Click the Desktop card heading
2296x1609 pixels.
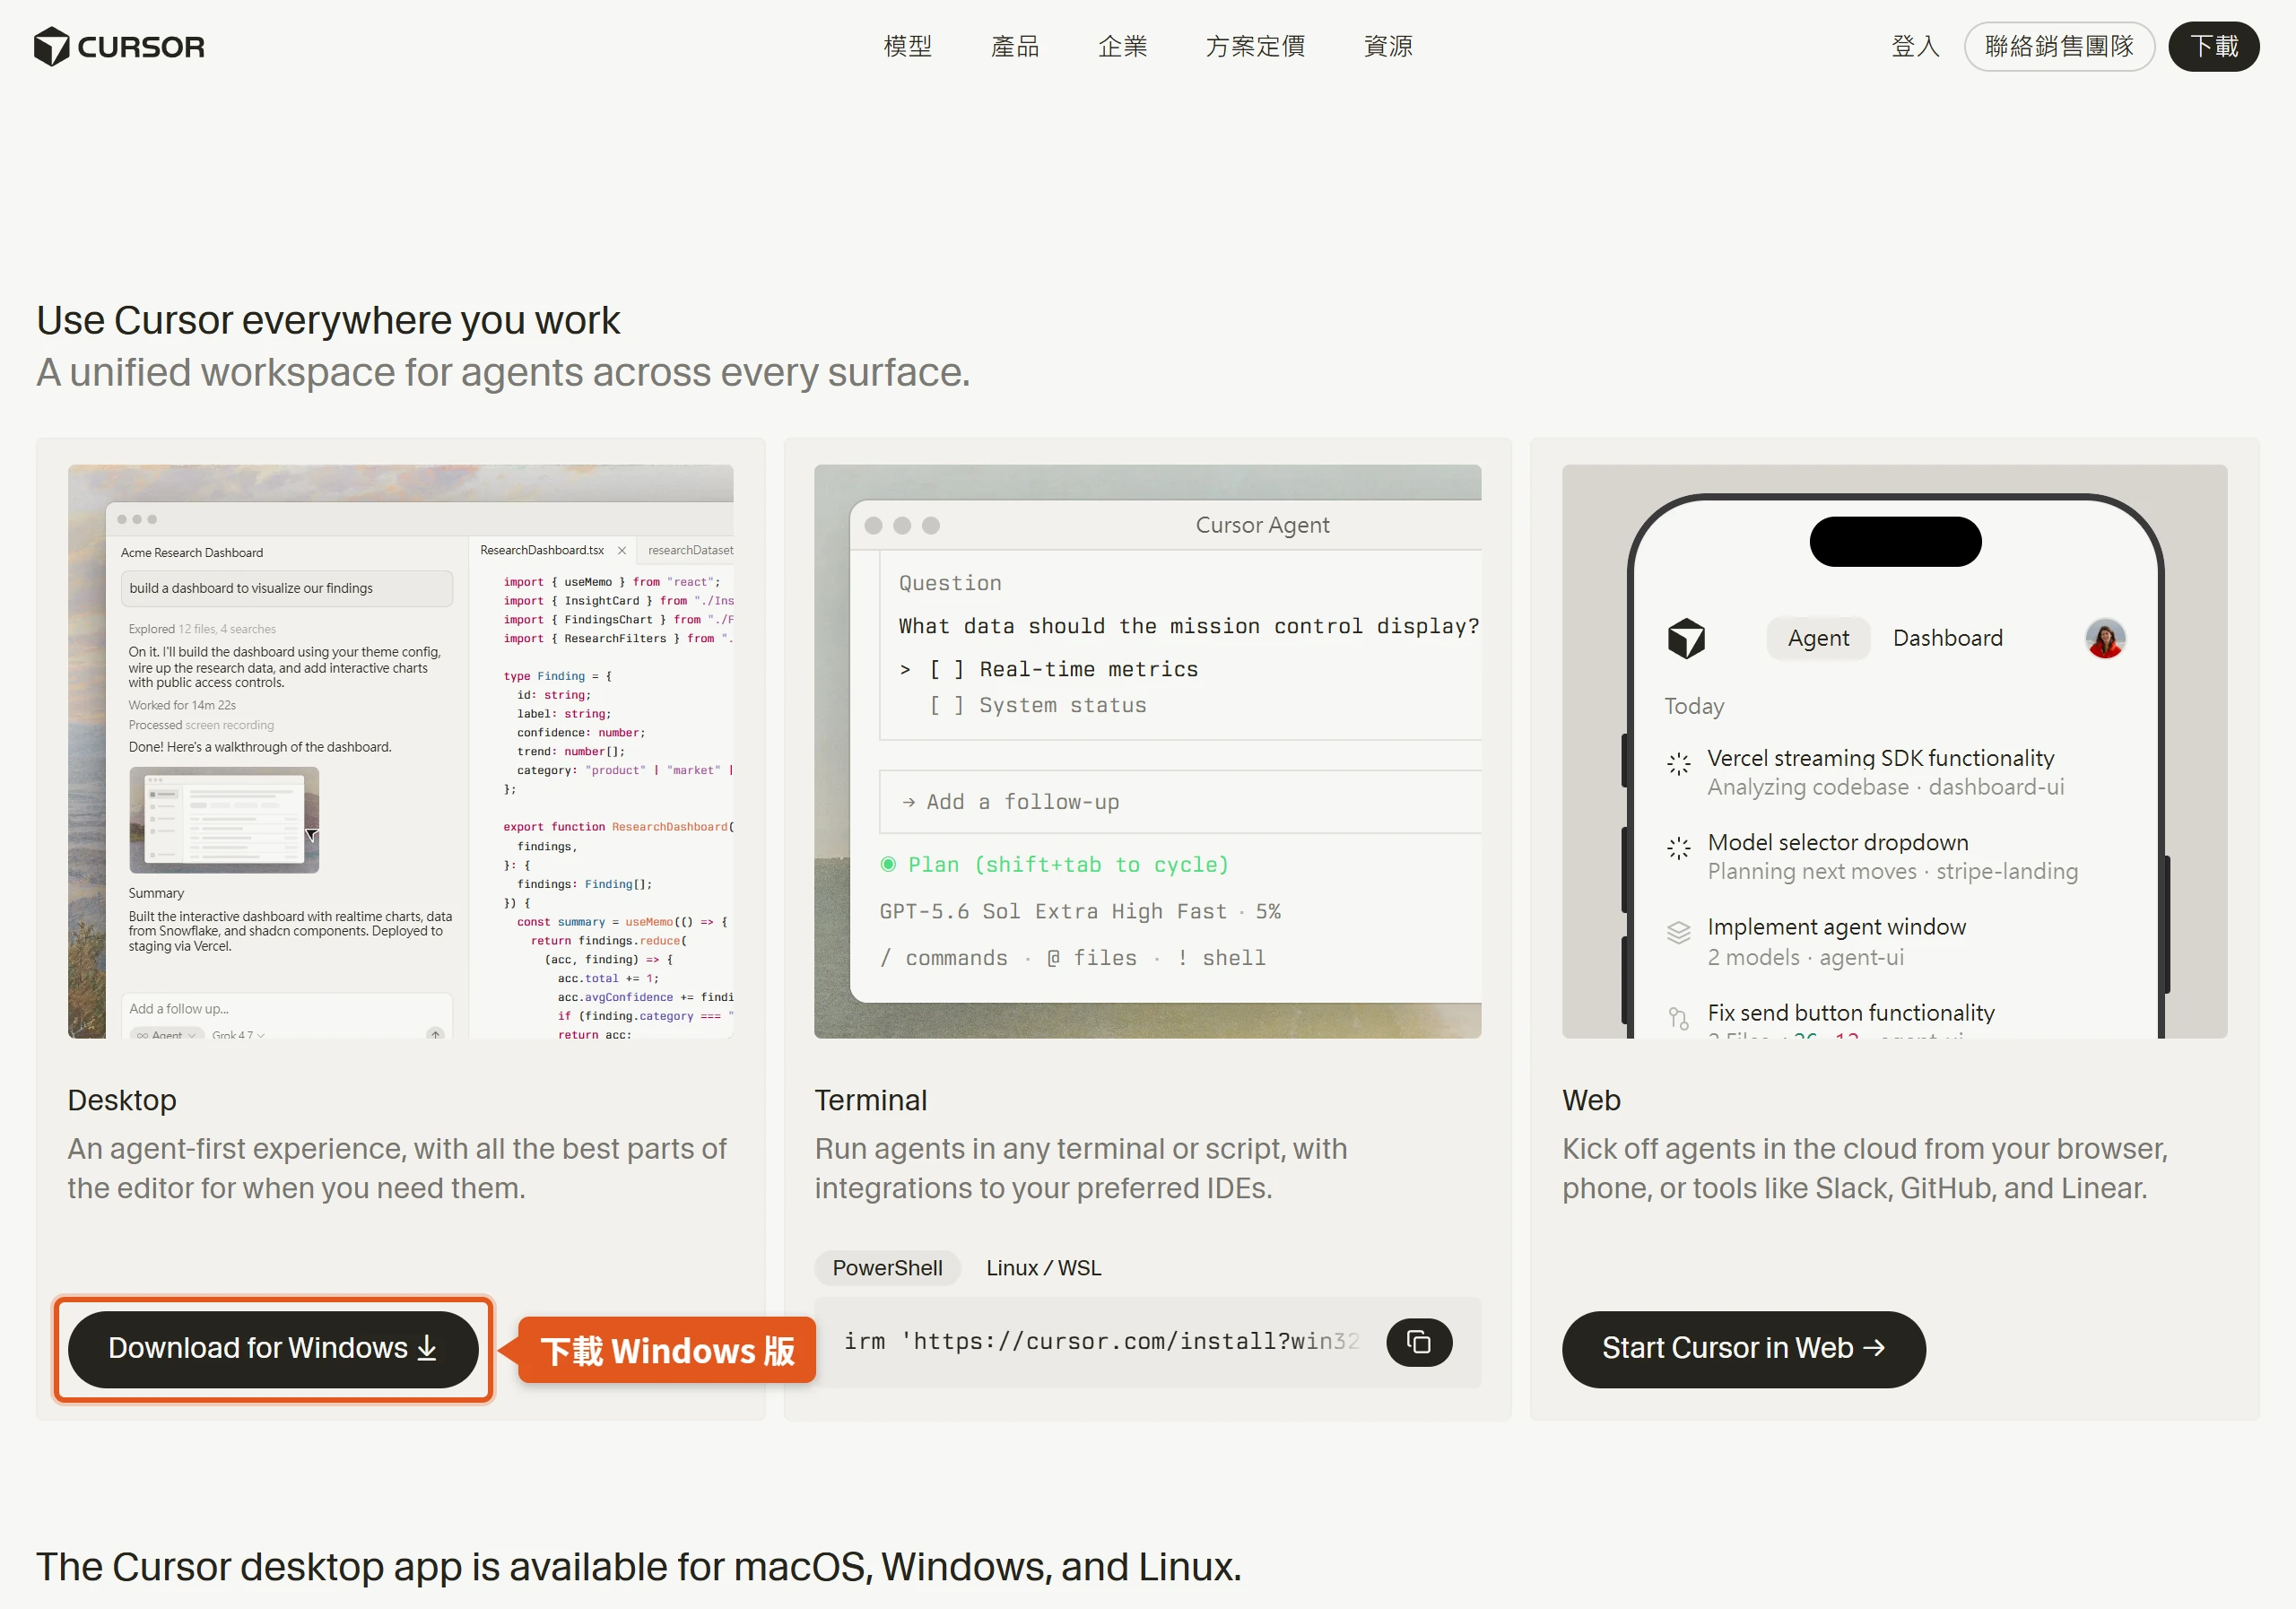[122, 1100]
